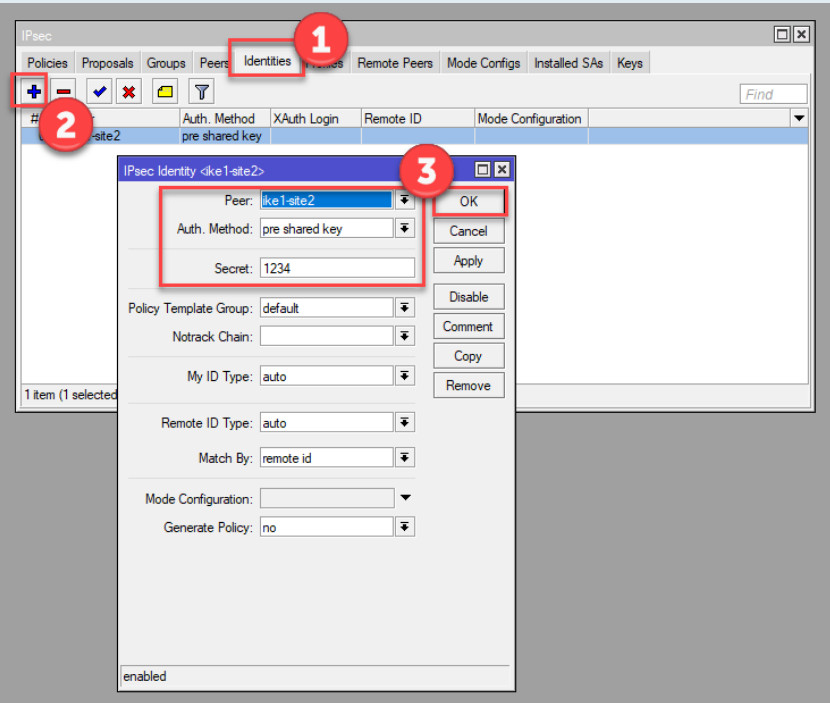Screen dimensions: 830x703
Task: Sort by the Auth. Method column header
Action: pyautogui.click(x=225, y=119)
